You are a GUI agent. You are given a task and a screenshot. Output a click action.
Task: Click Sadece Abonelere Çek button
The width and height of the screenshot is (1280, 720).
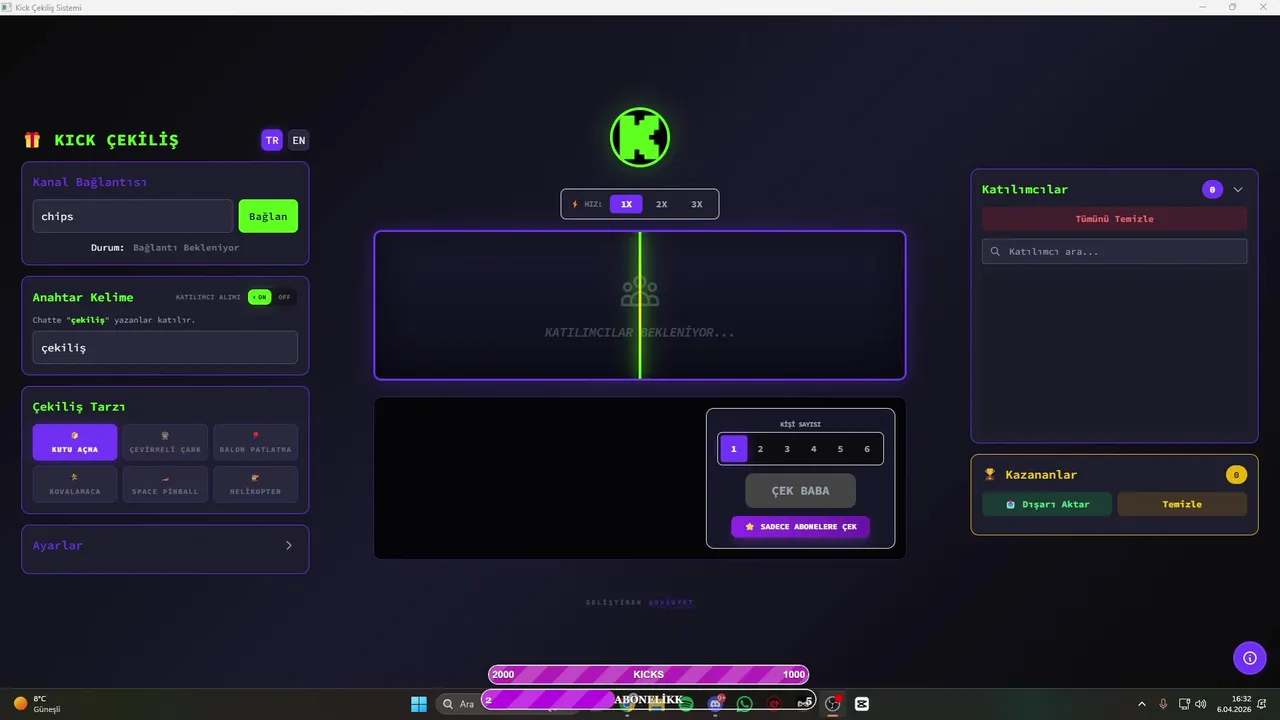[x=800, y=527]
